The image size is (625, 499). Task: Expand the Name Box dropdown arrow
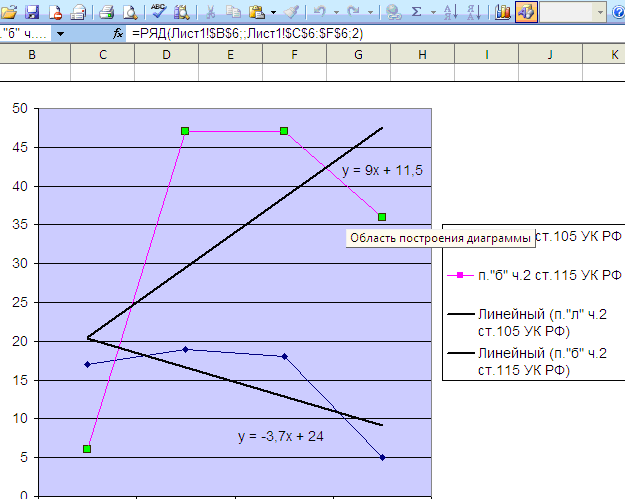pyautogui.click(x=60, y=34)
